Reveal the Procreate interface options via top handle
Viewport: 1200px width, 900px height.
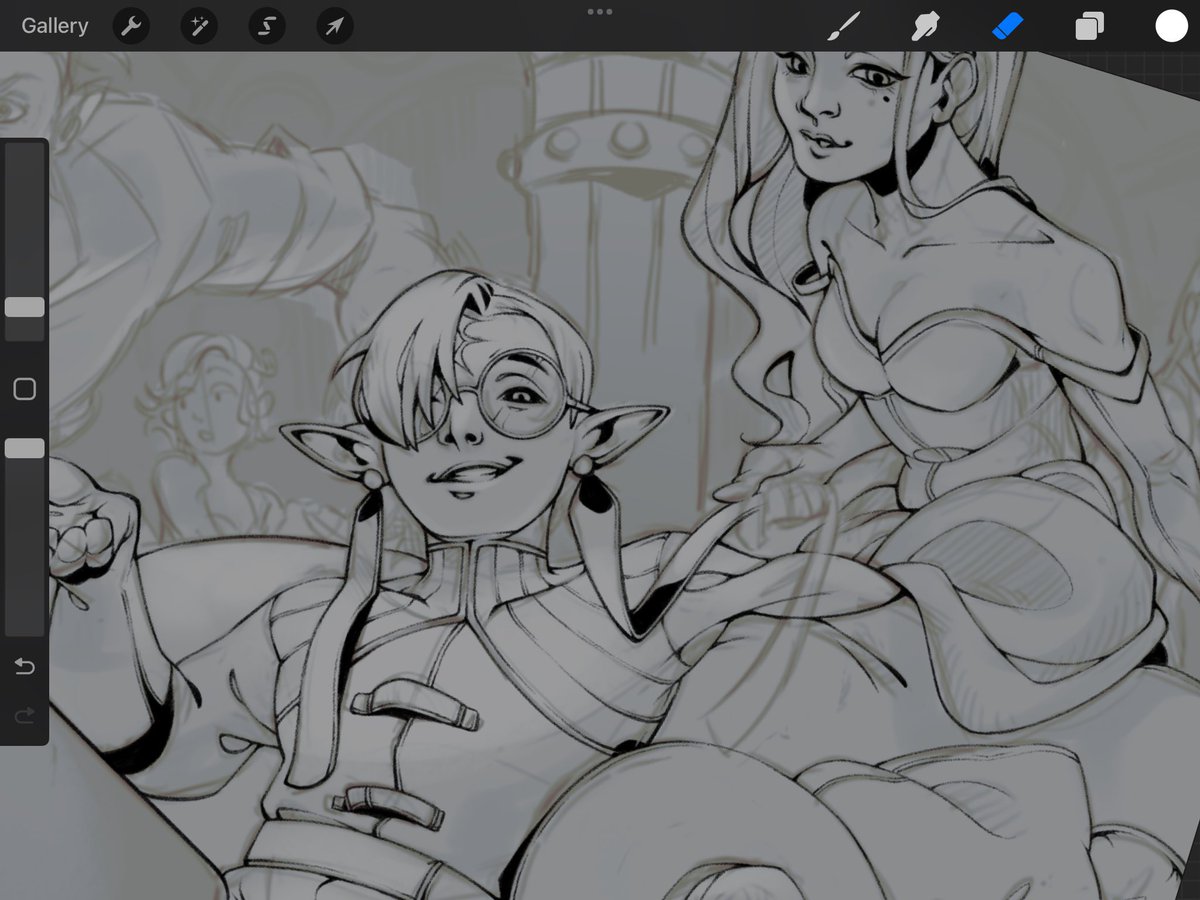click(x=599, y=12)
